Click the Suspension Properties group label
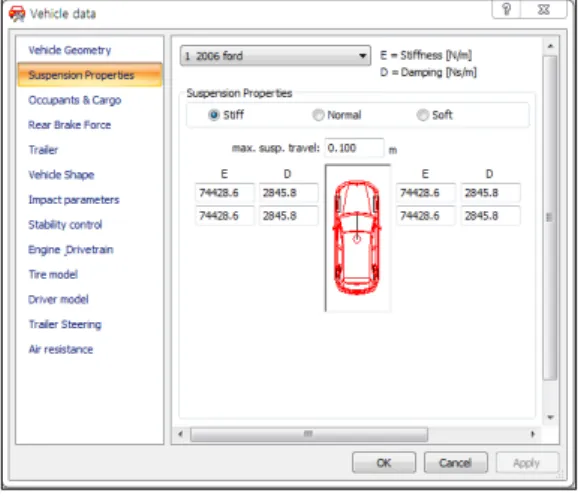578x496 pixels. tap(240, 93)
